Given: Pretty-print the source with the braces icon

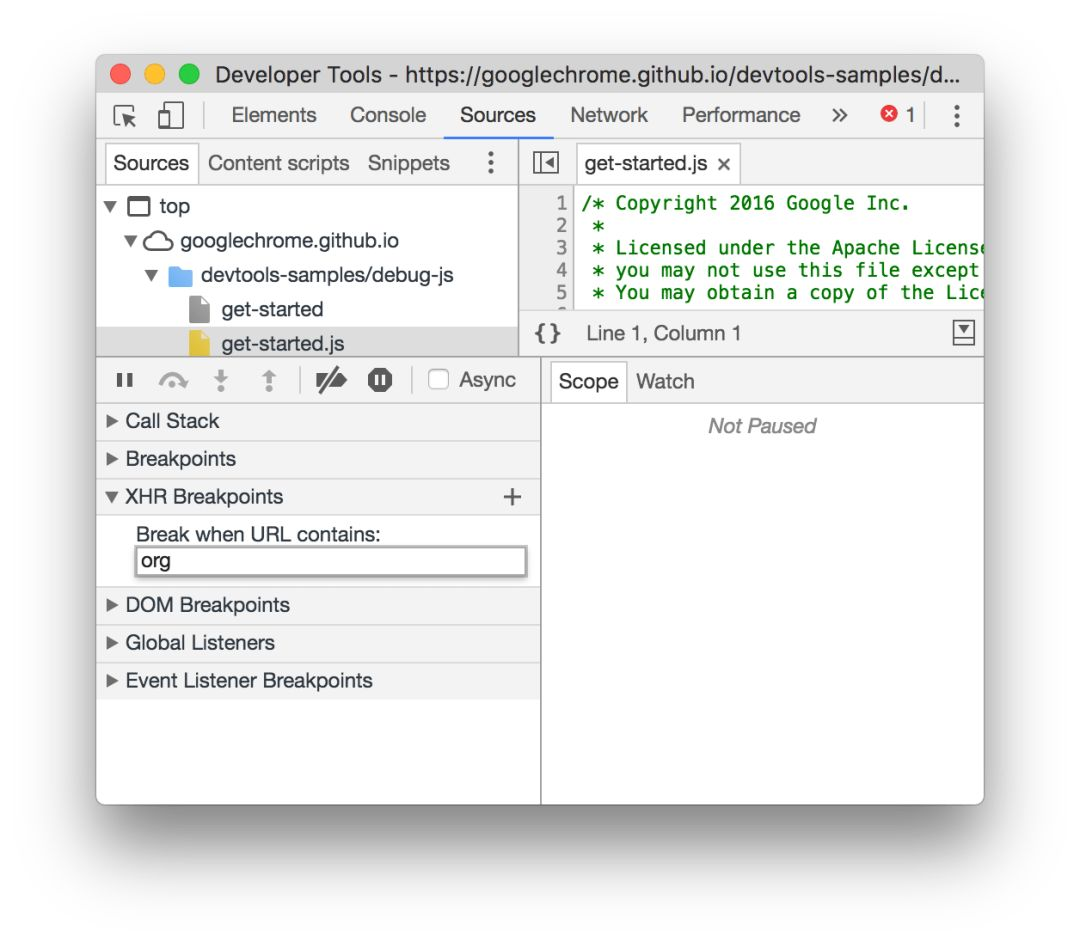Looking at the screenshot, I should click(548, 333).
